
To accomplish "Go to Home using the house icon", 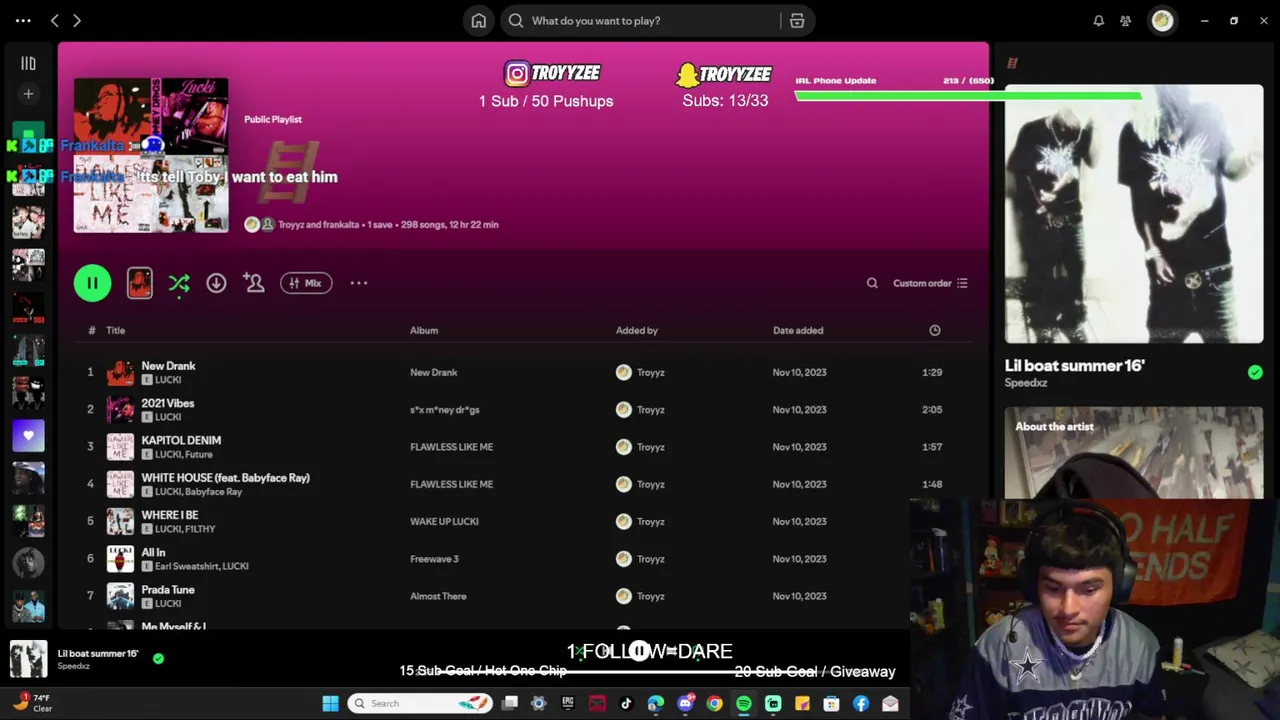I will pyautogui.click(x=479, y=20).
